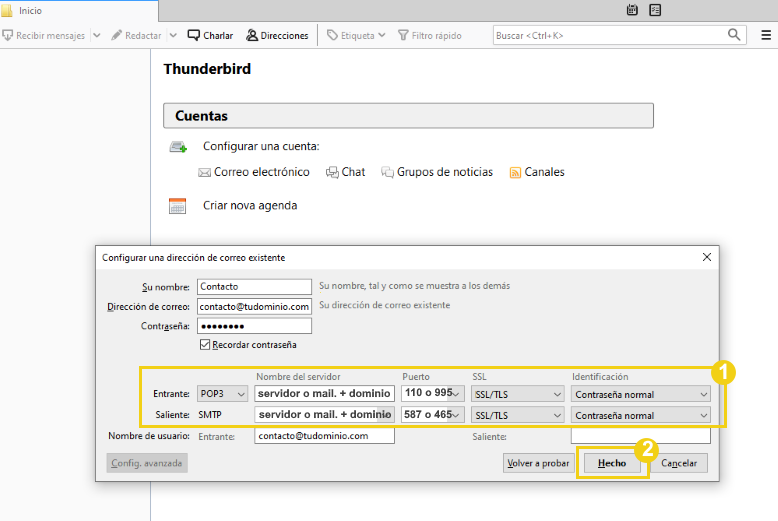Open the Saliente port dropdown 587 o 465
Screen dimensions: 778x521
tap(432, 414)
